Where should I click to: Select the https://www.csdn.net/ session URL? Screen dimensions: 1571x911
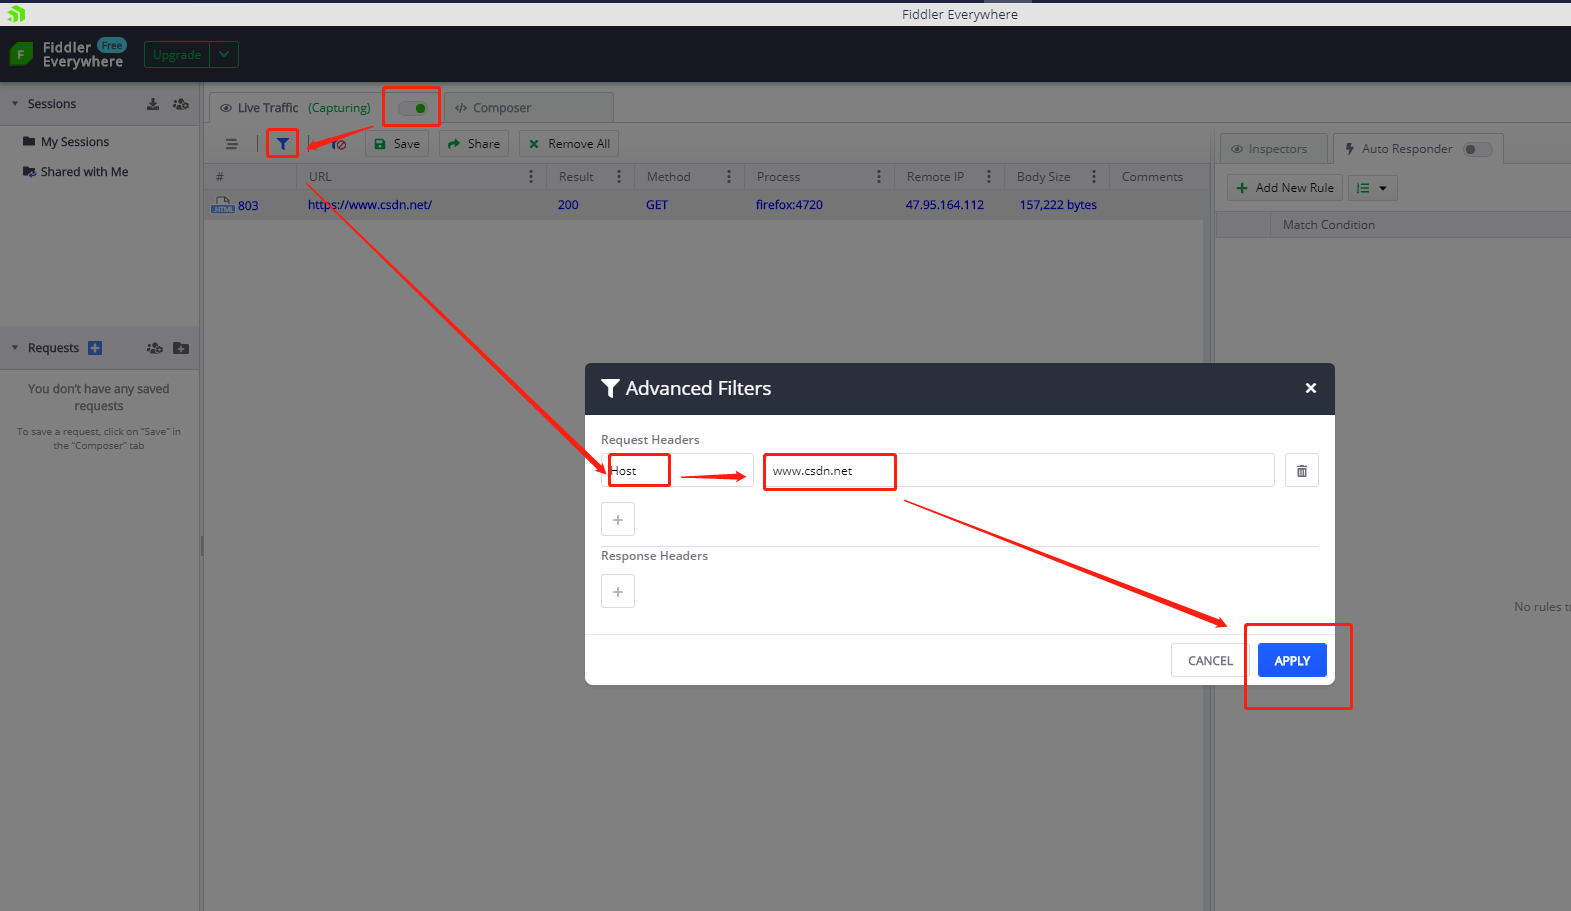tap(370, 205)
